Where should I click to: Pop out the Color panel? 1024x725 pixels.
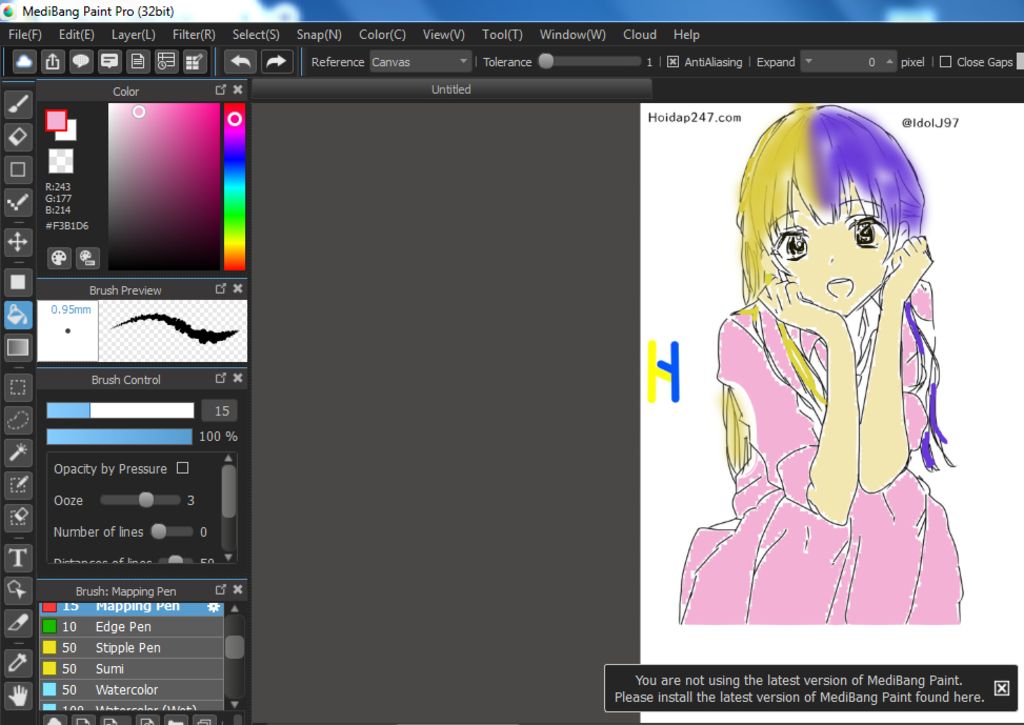(x=221, y=90)
